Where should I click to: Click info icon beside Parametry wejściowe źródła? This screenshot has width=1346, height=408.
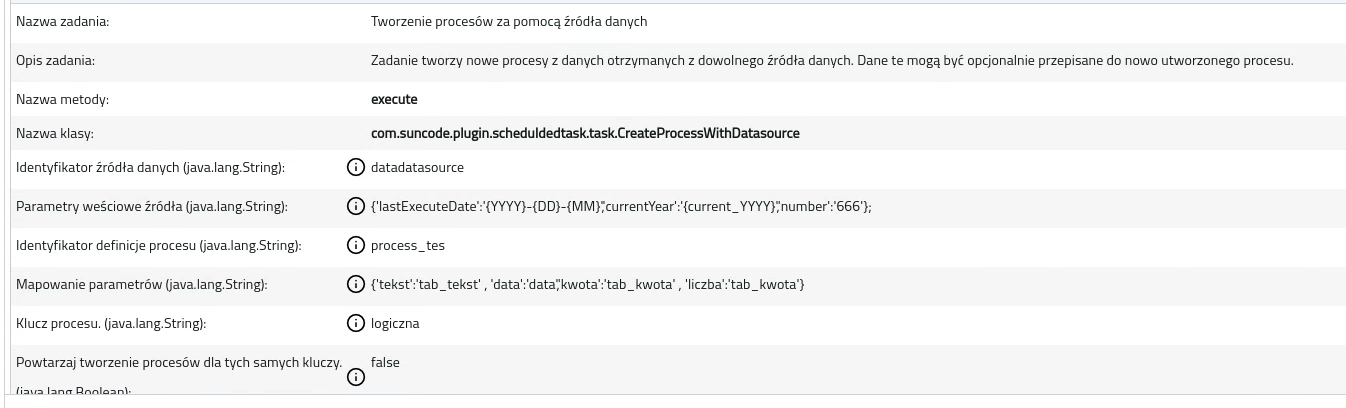tap(355, 206)
